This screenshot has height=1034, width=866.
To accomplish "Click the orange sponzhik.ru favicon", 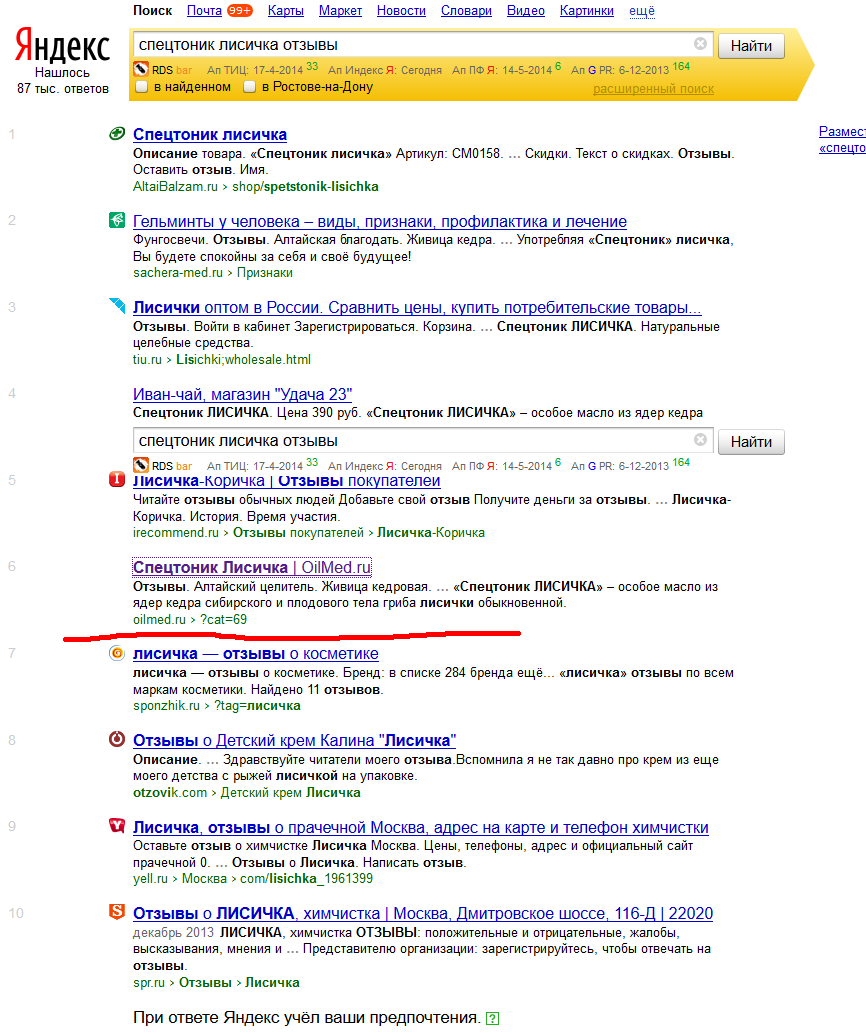I will pyautogui.click(x=117, y=653).
